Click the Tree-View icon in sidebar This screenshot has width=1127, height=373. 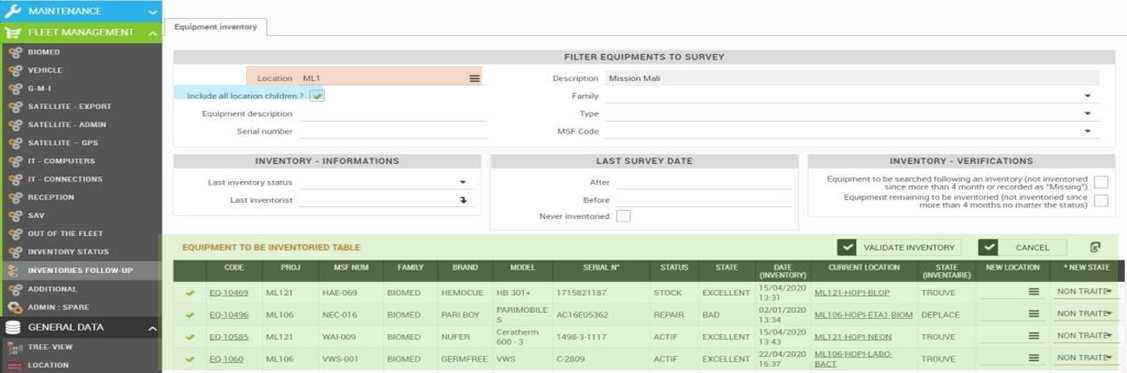14,347
